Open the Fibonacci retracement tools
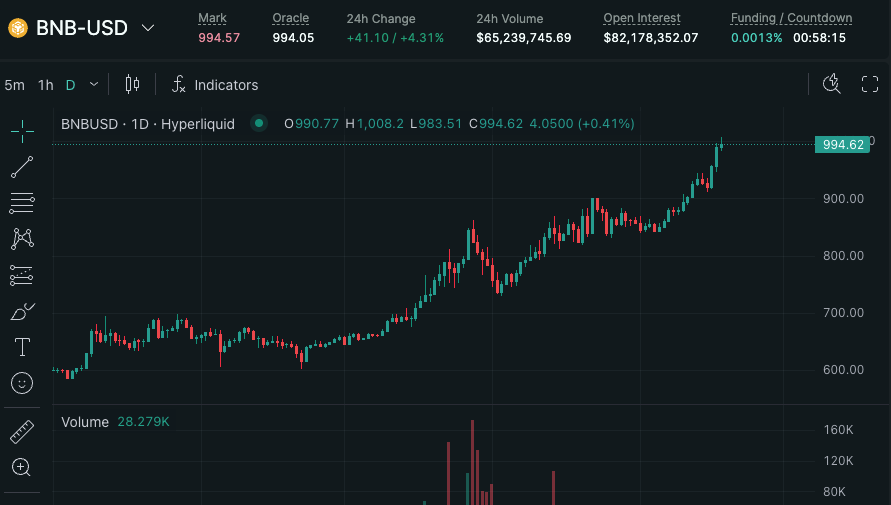The width and height of the screenshot is (891, 505). [22, 203]
